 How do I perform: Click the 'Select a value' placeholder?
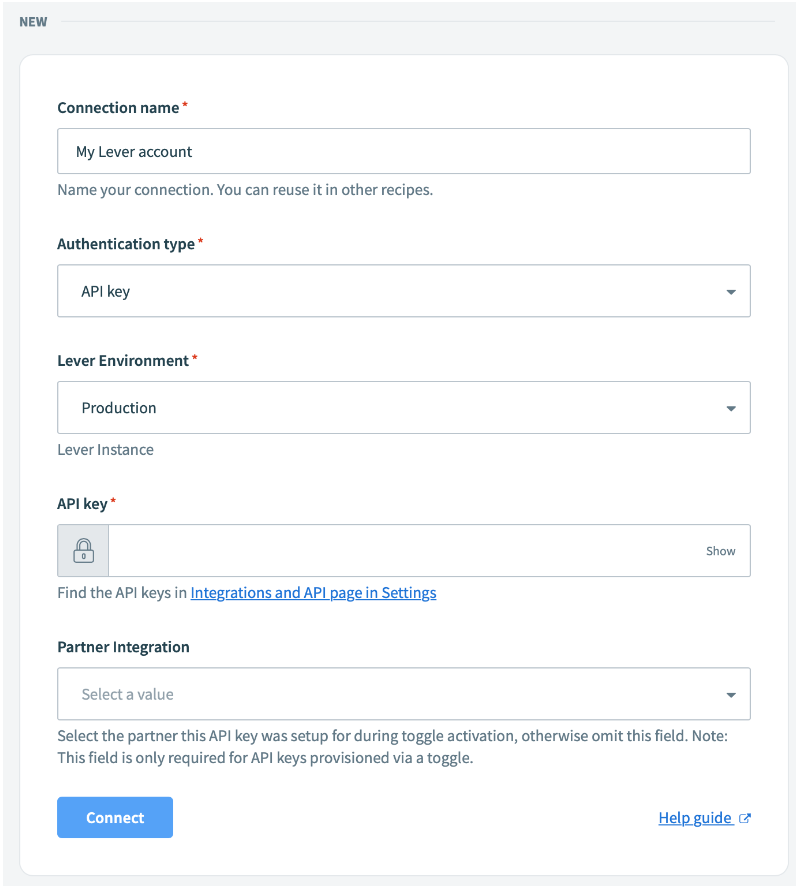128,695
